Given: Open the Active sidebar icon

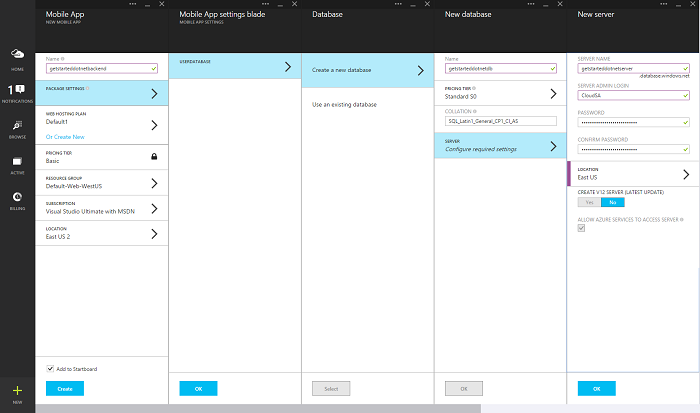Looking at the screenshot, I should (17, 165).
